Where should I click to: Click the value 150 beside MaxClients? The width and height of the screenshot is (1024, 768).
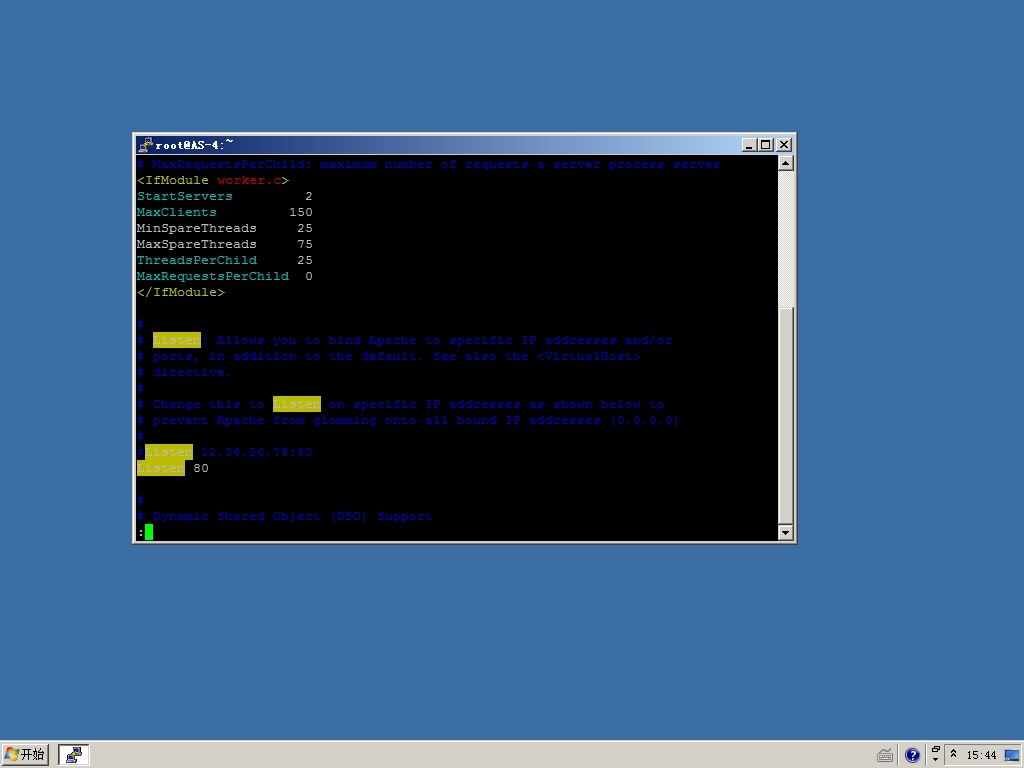click(x=301, y=212)
